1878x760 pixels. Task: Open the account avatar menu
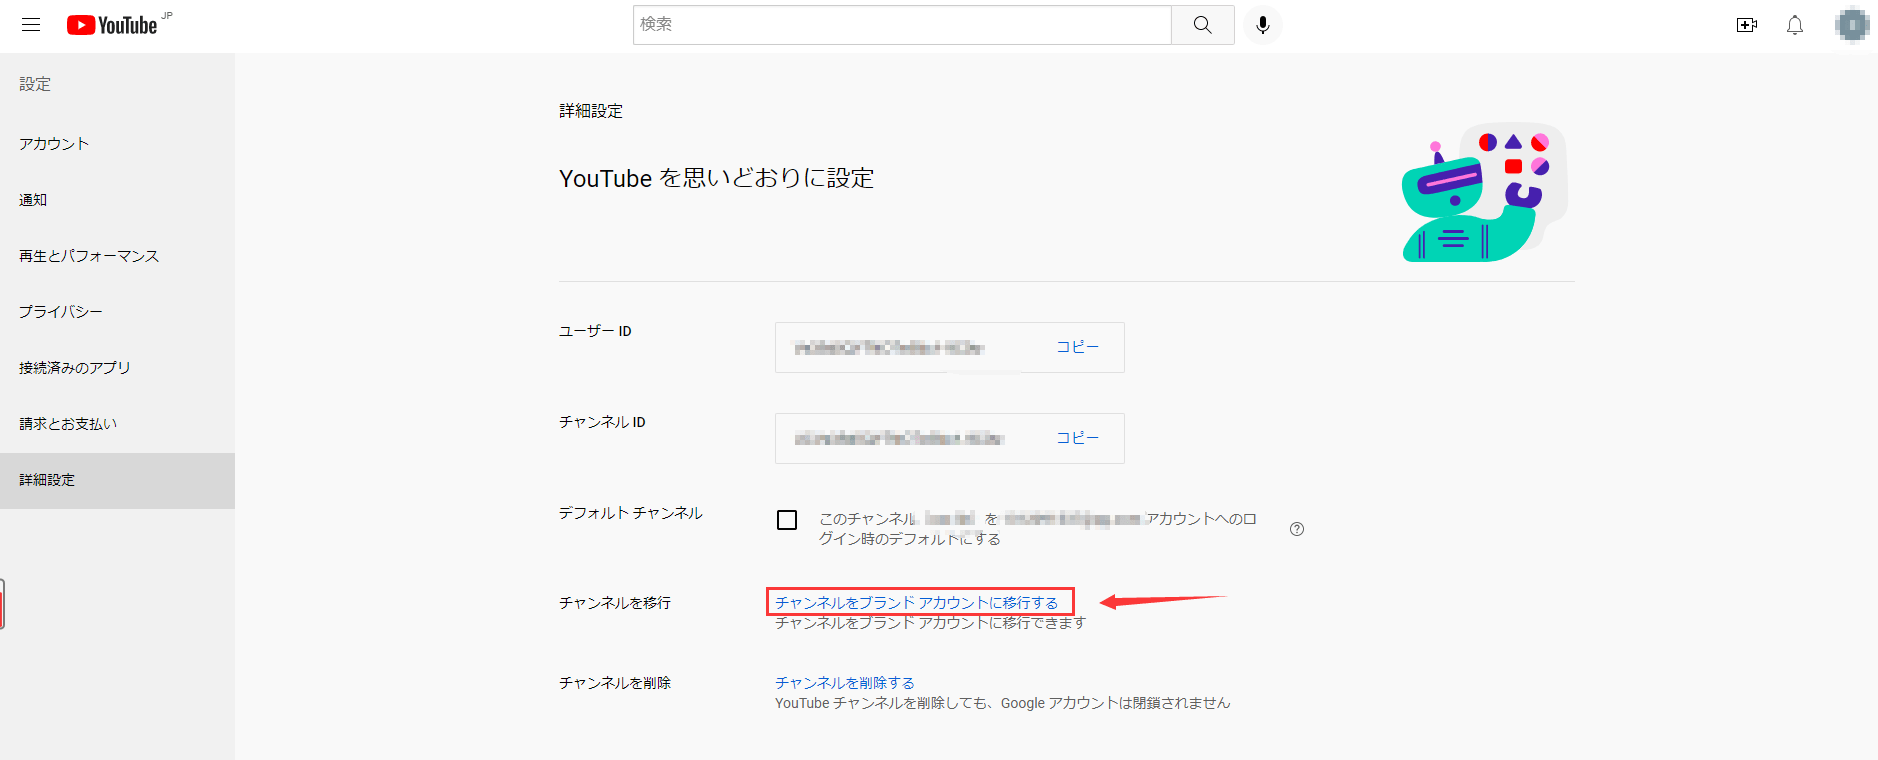(1852, 25)
